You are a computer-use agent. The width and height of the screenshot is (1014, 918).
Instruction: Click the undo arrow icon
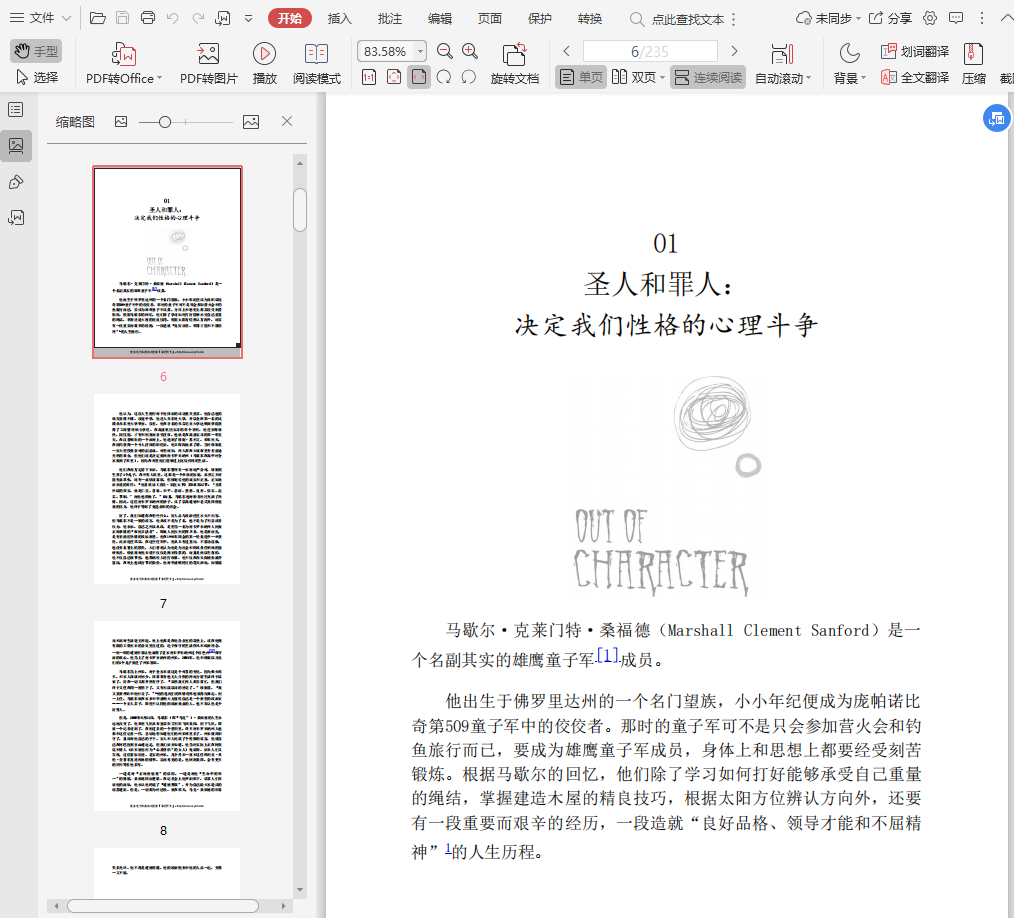pos(172,18)
